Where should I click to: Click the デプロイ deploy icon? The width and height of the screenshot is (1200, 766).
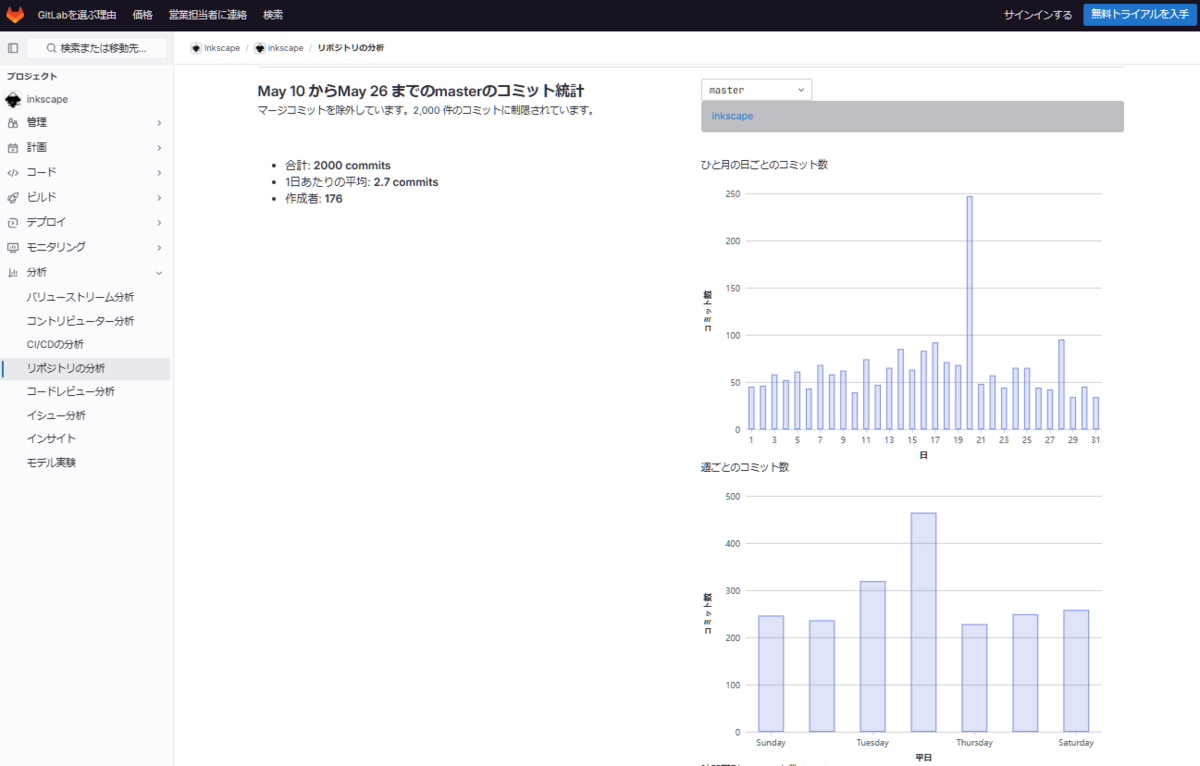[x=13, y=222]
